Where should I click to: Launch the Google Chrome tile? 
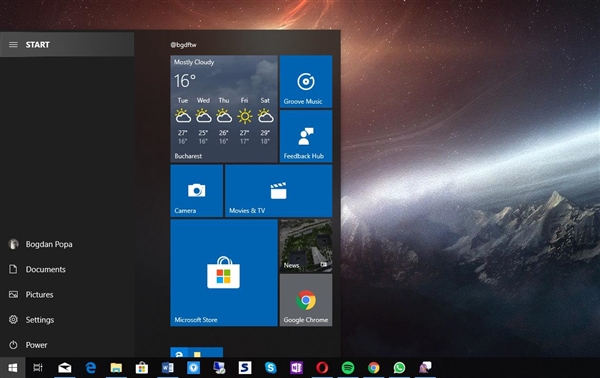click(x=306, y=300)
